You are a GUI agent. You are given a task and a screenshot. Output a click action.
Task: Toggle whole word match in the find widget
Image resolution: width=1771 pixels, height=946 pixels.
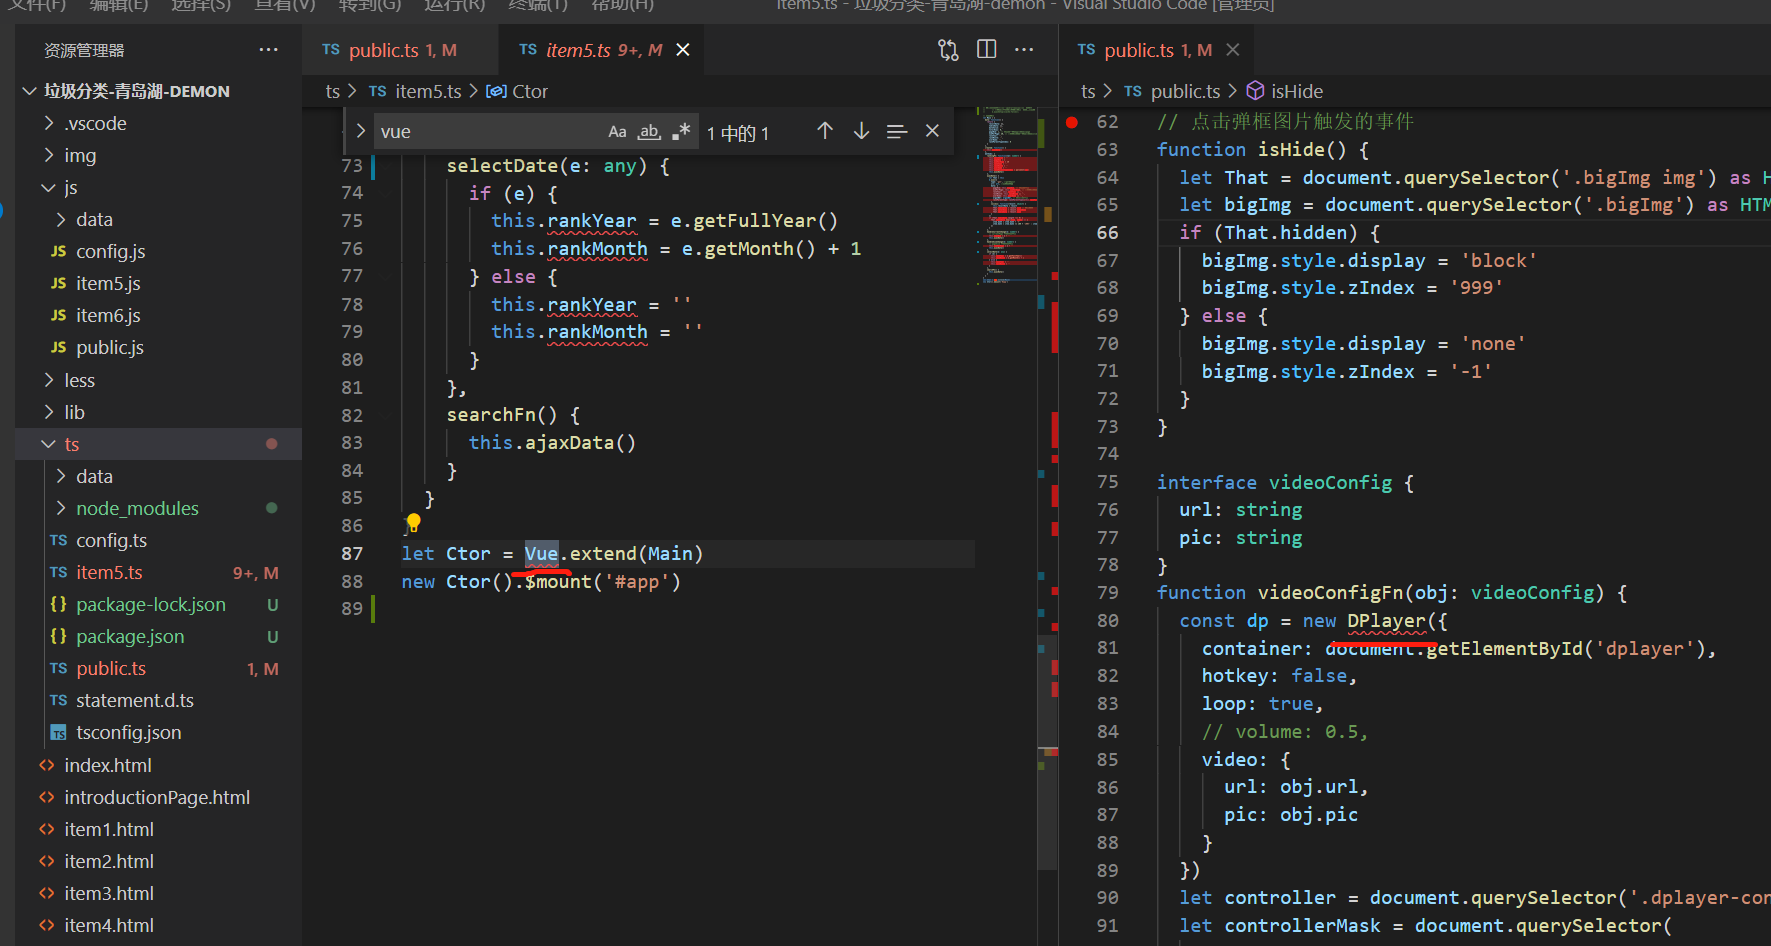pyautogui.click(x=648, y=130)
